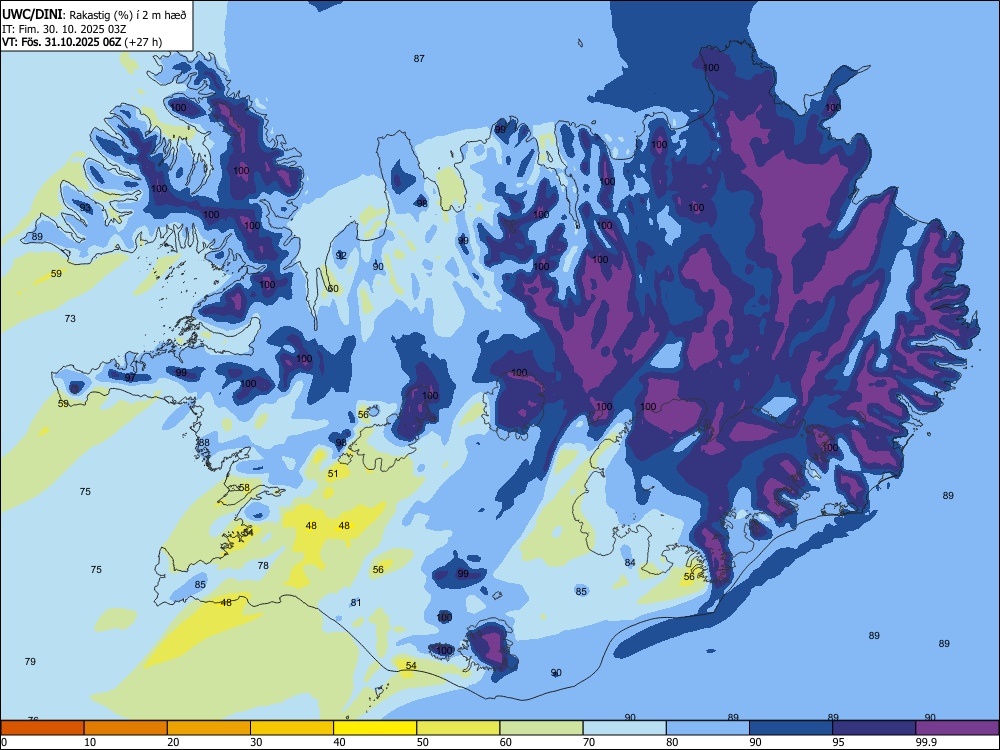The width and height of the screenshot is (1000, 750).
Task: Click the 'UWC/DINI' title text
Action: 32,14
